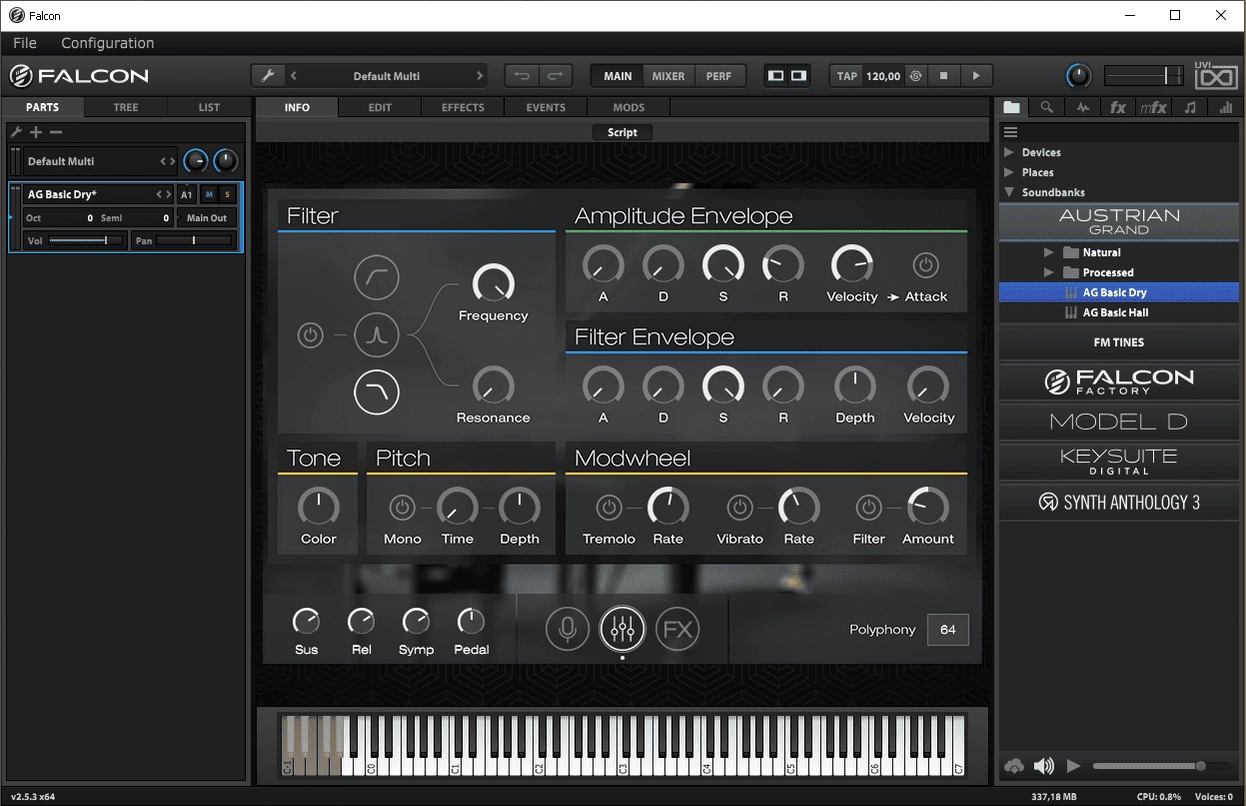Expand the Natural folder
Viewport: 1246px width, 806px height.
pyautogui.click(x=1049, y=252)
